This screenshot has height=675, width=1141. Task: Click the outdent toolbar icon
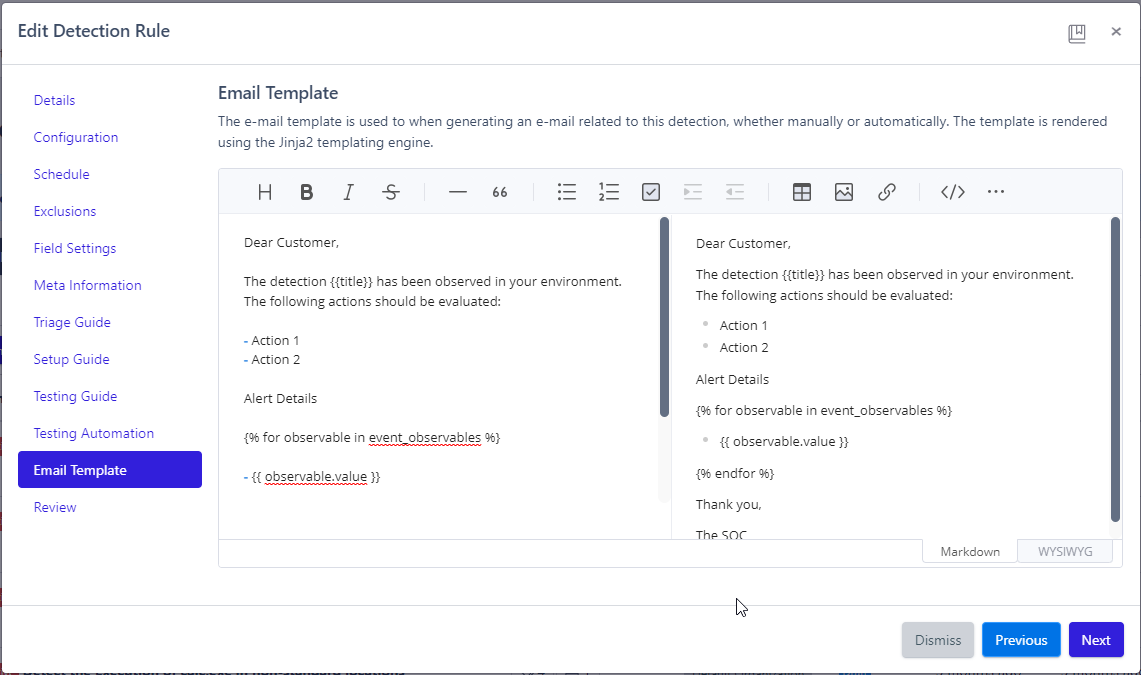[735, 192]
